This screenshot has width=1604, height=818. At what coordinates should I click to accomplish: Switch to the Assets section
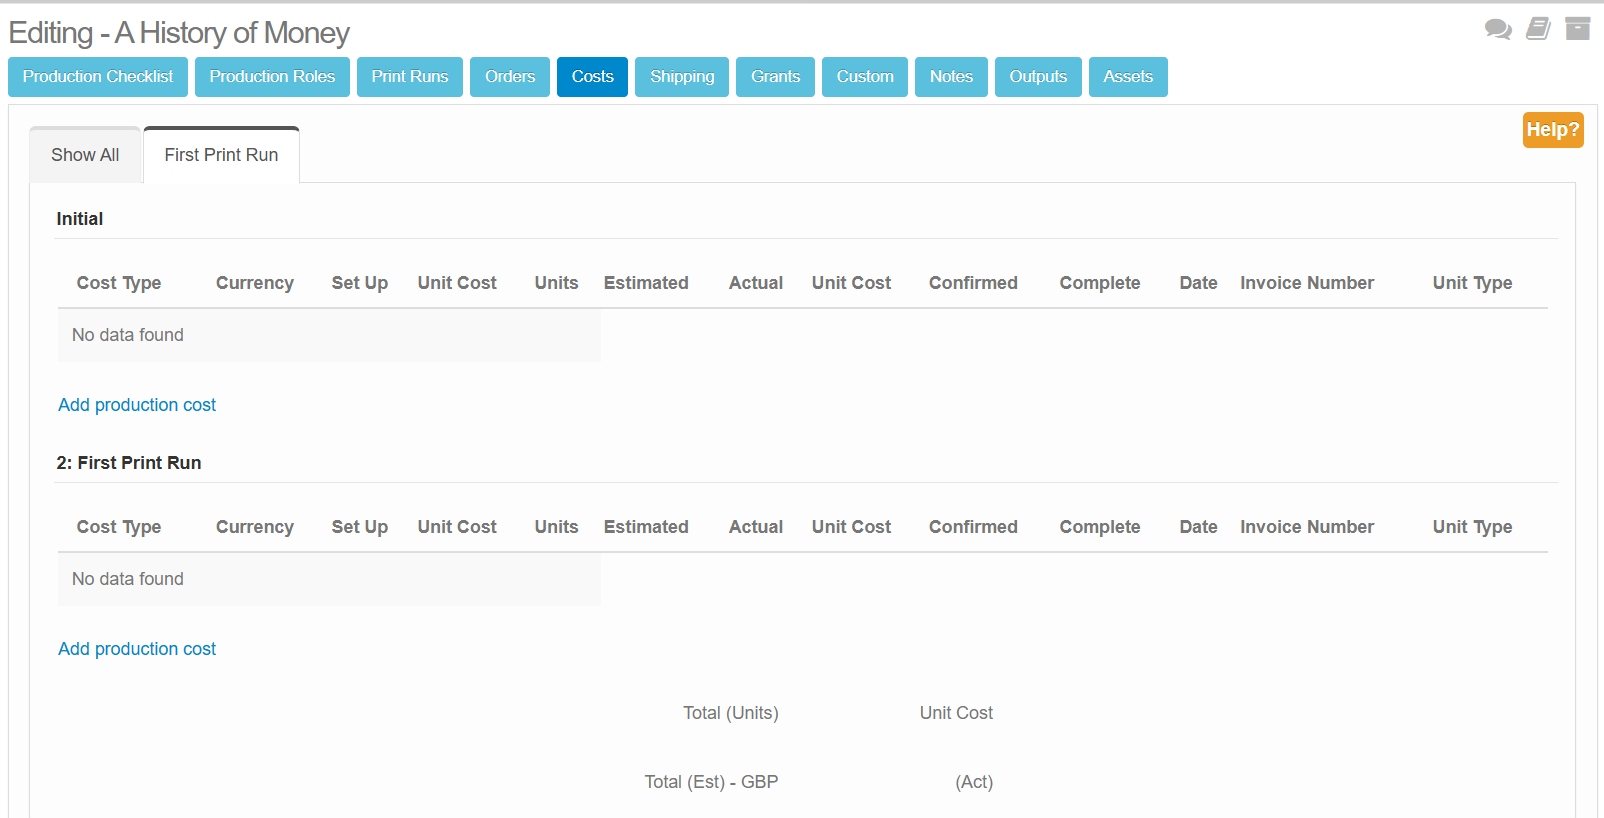tap(1128, 77)
